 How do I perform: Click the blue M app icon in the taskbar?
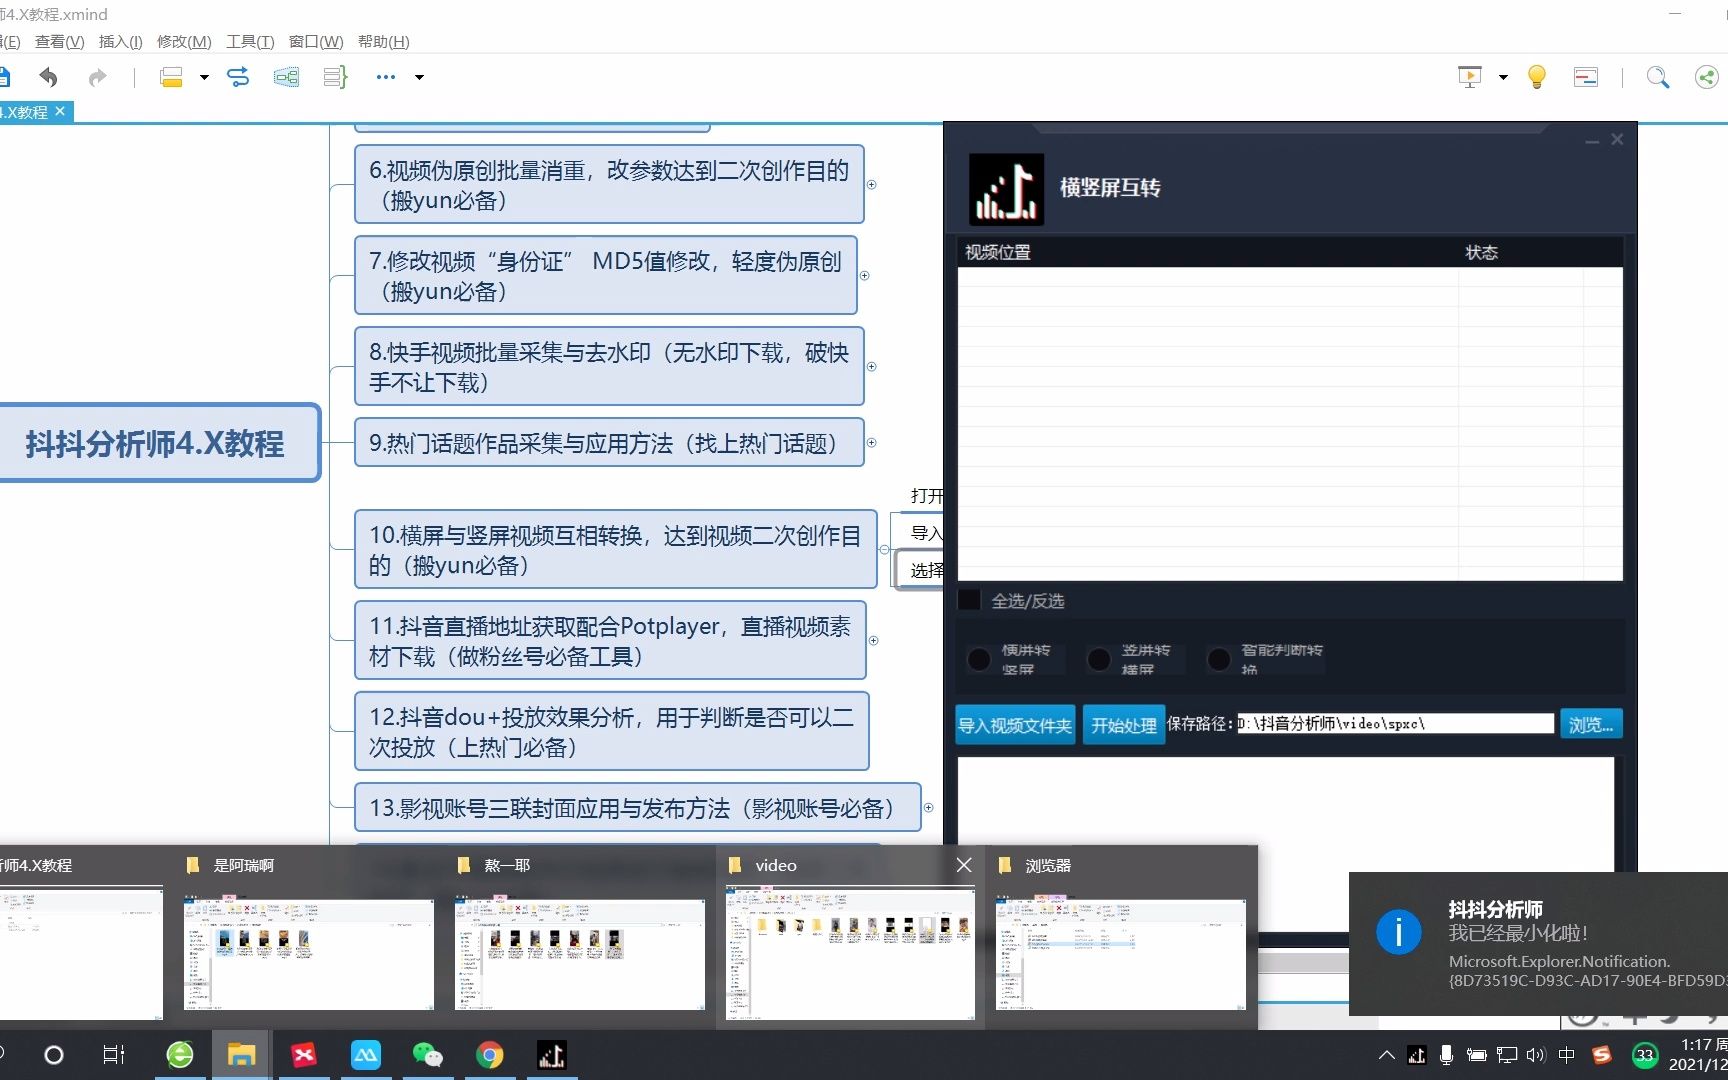(x=366, y=1054)
